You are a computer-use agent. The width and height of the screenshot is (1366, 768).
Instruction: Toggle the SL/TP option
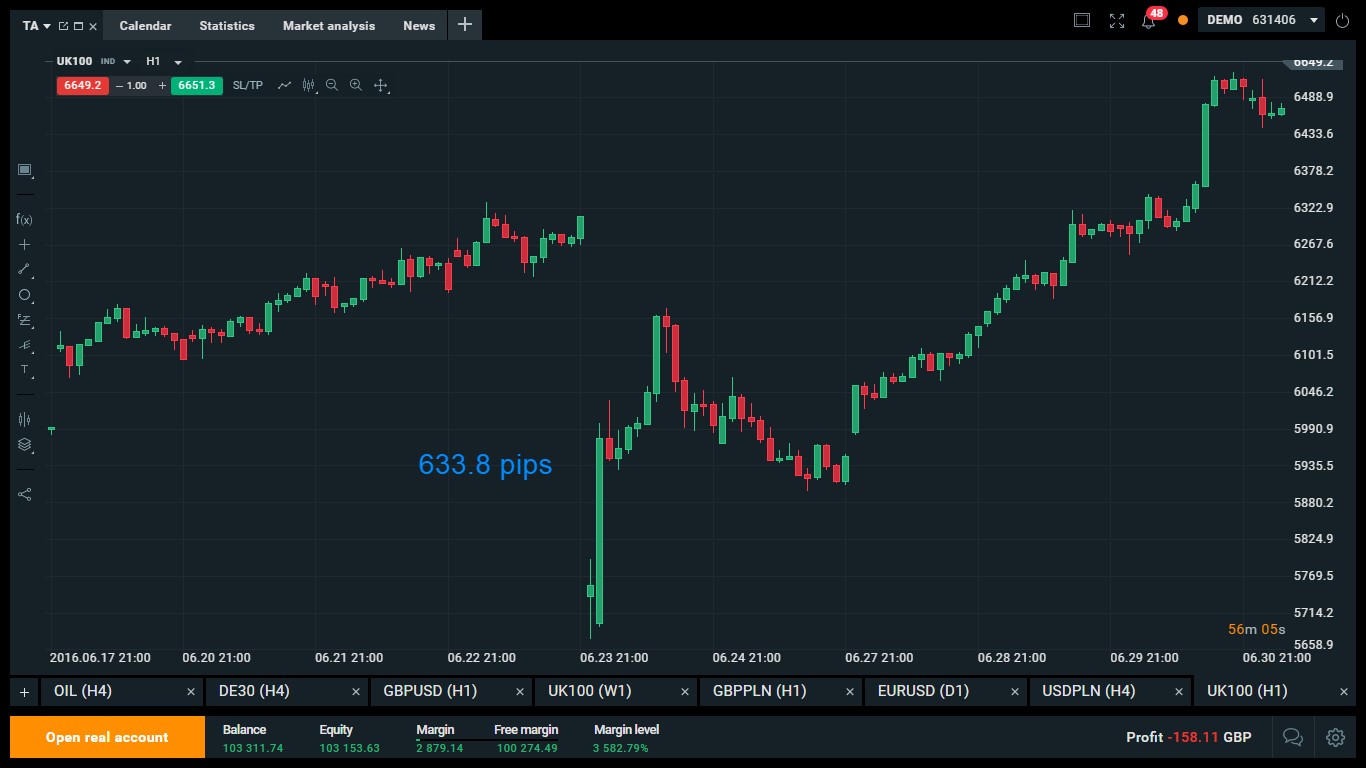click(248, 85)
